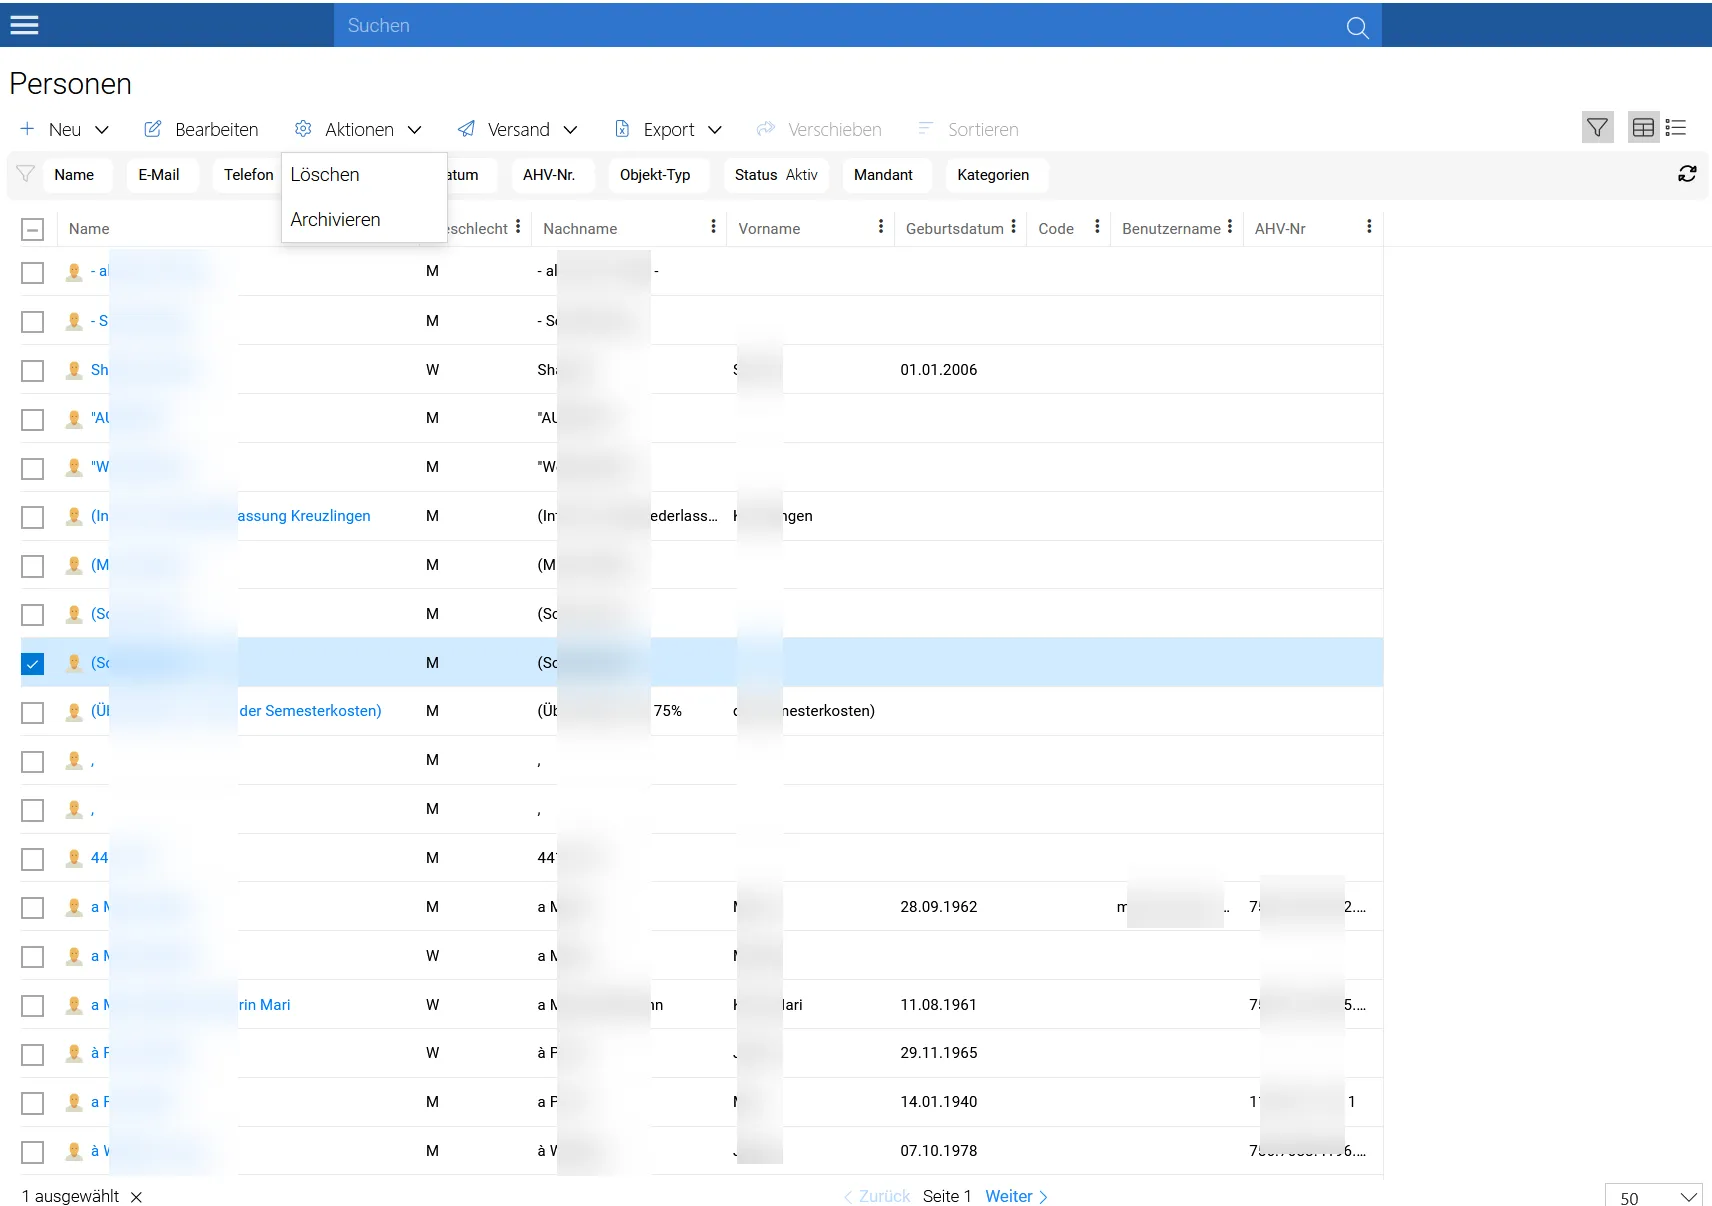Go to next page with Weiter
1712x1206 pixels.
pos(1016,1196)
